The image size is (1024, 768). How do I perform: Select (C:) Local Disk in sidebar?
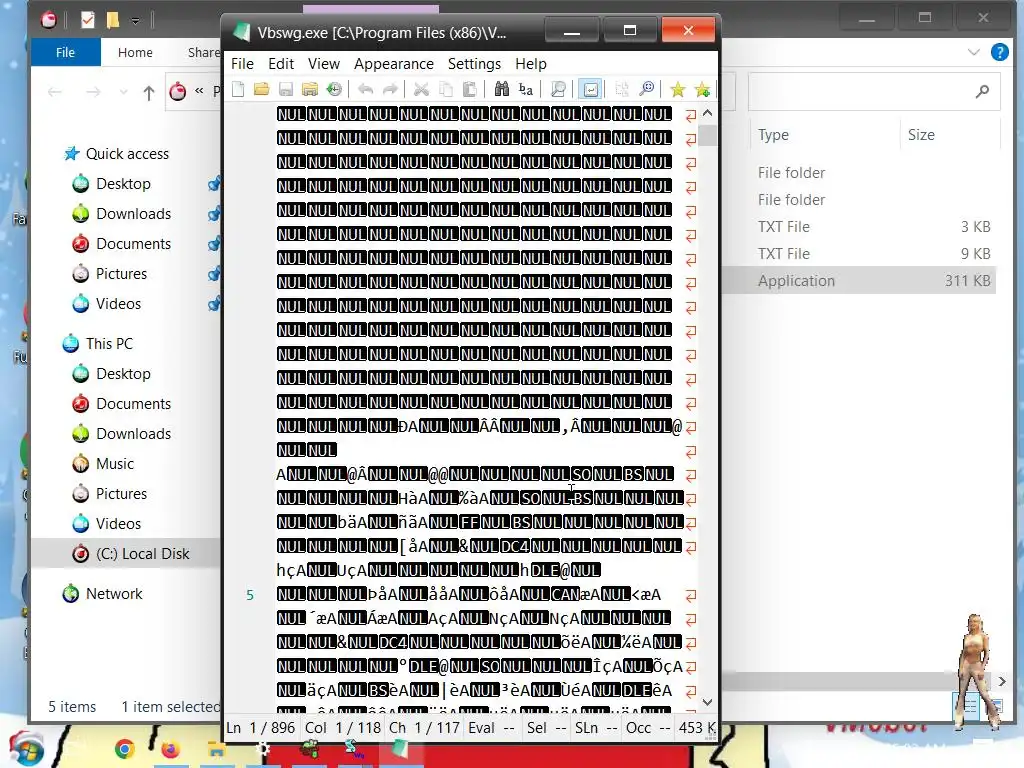[142, 554]
